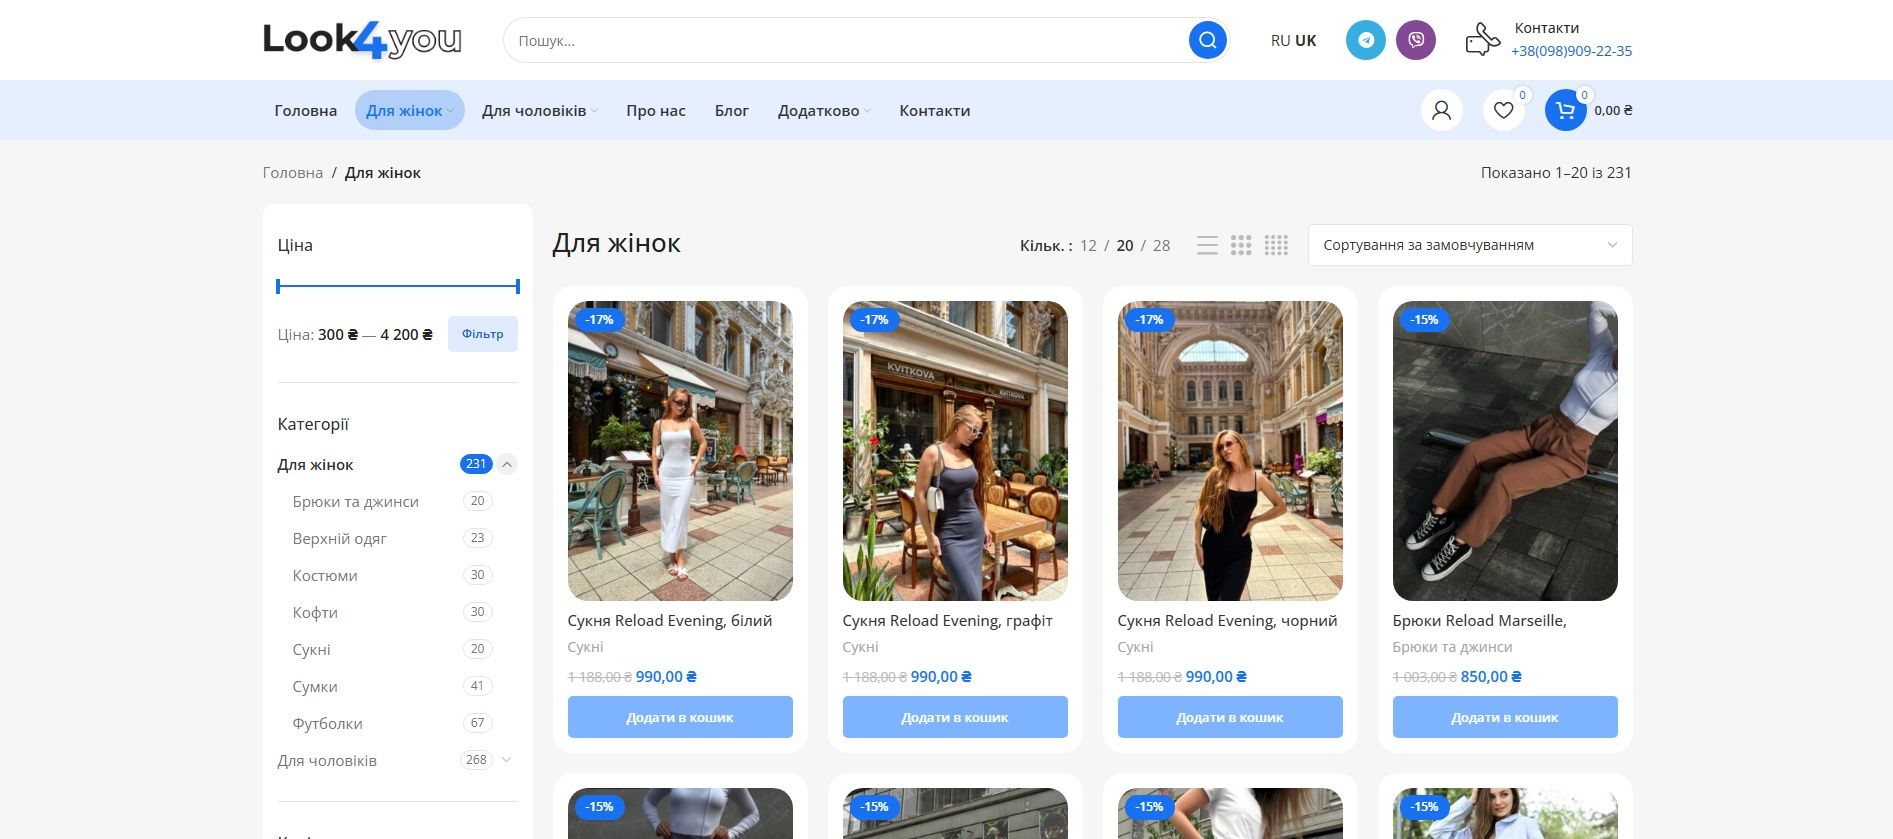This screenshot has width=1893, height=839.
Task: Open product title 'Сукня Reload Evening, чорний'
Action: [x=1227, y=620]
